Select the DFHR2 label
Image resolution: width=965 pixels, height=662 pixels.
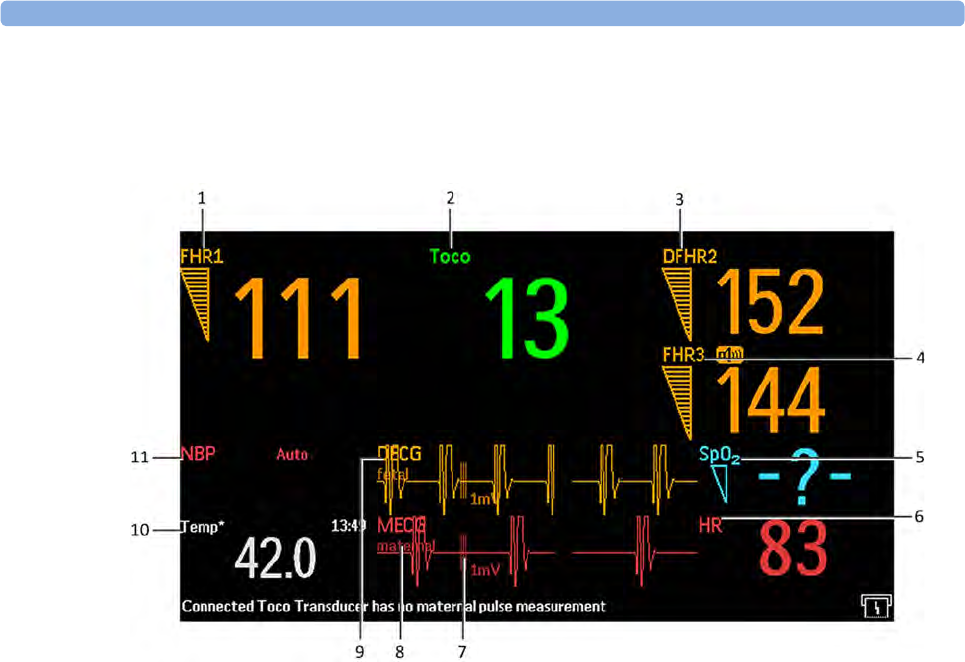click(x=690, y=257)
